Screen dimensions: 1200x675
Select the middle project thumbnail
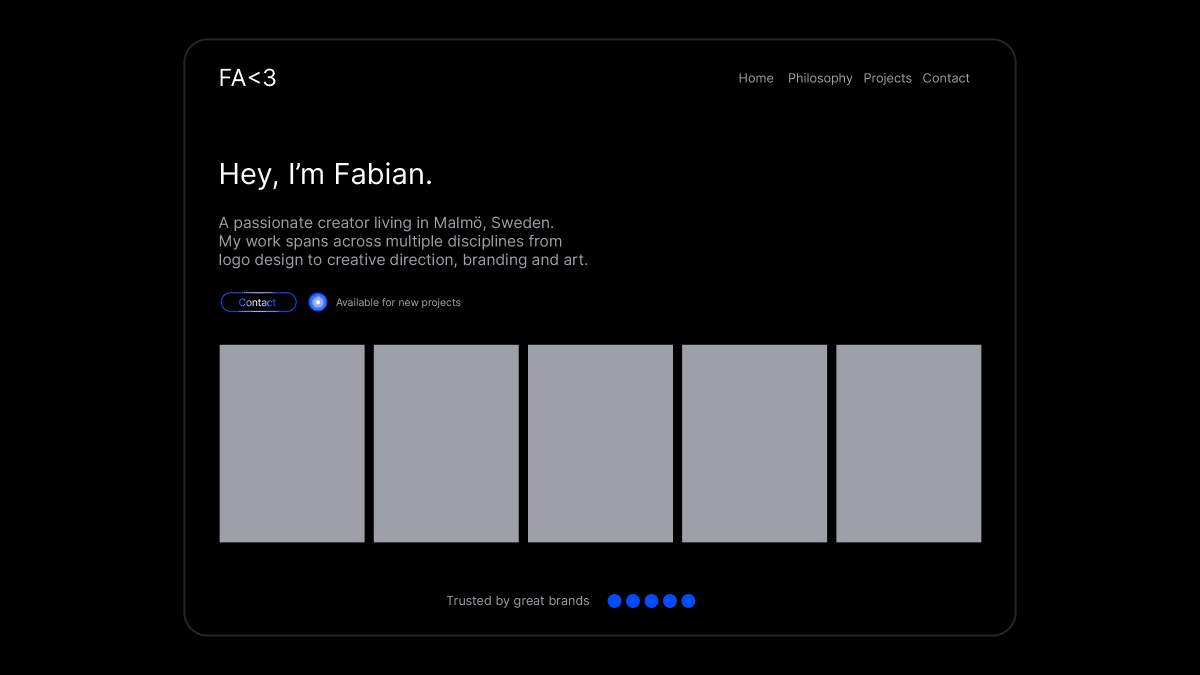tap(600, 443)
